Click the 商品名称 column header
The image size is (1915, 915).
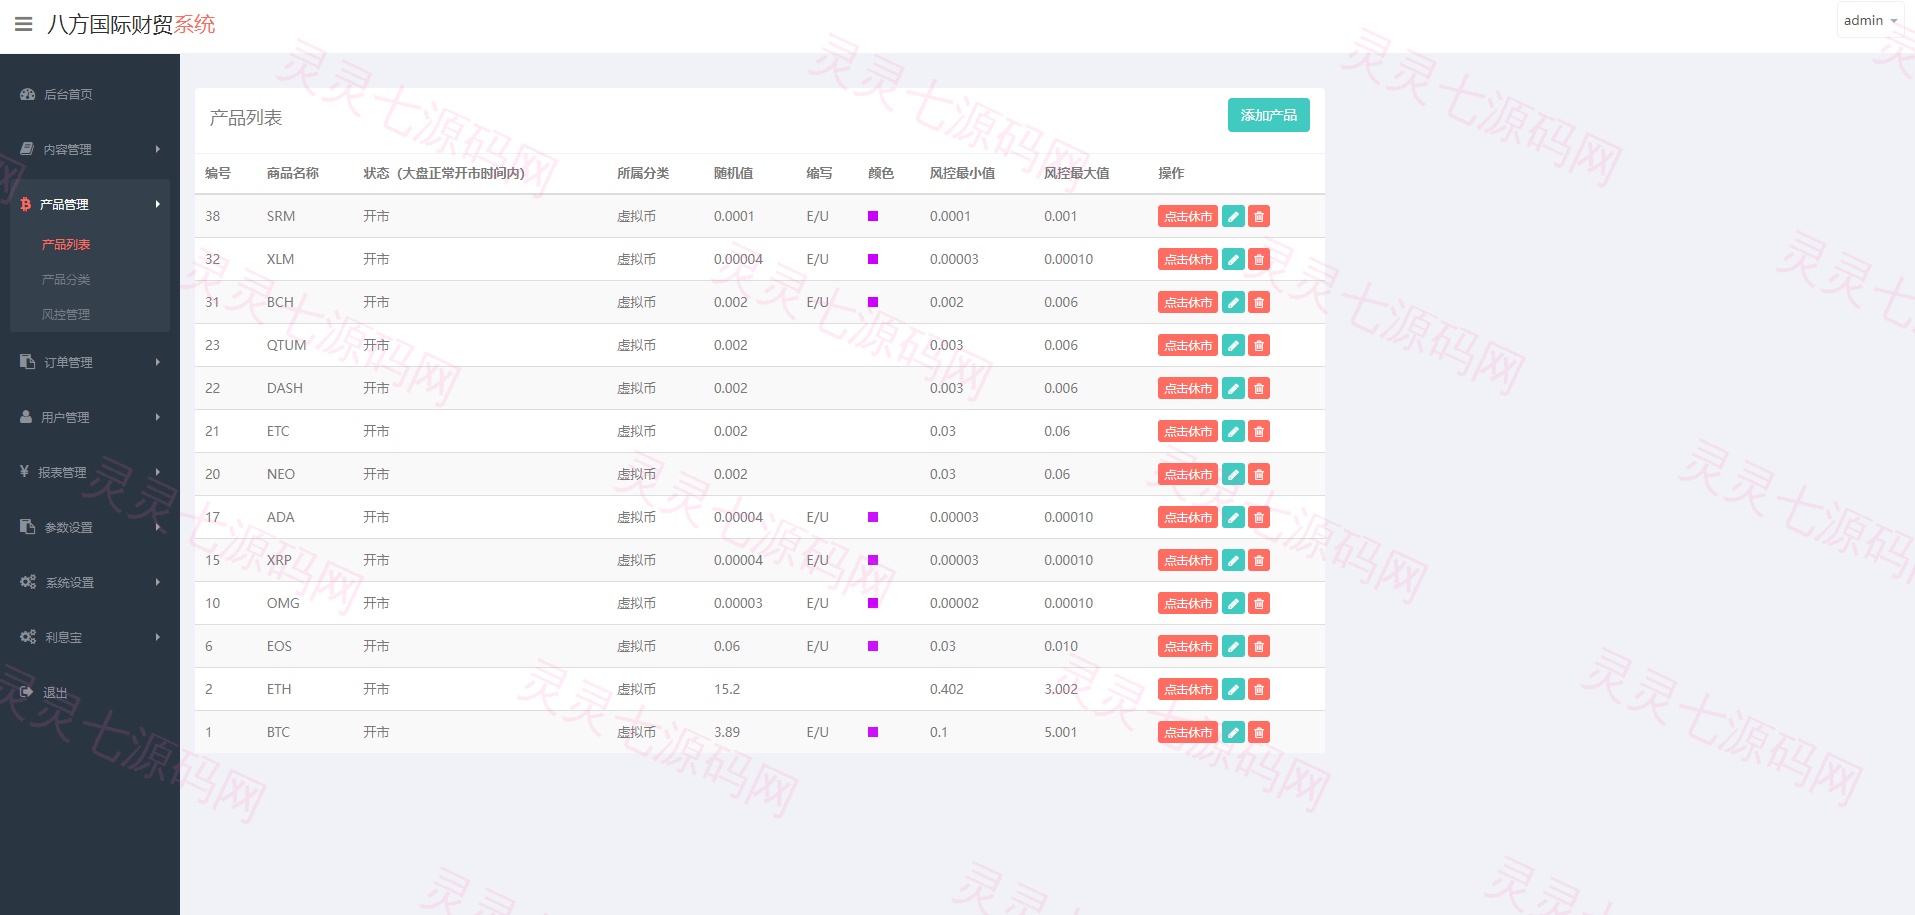293,173
